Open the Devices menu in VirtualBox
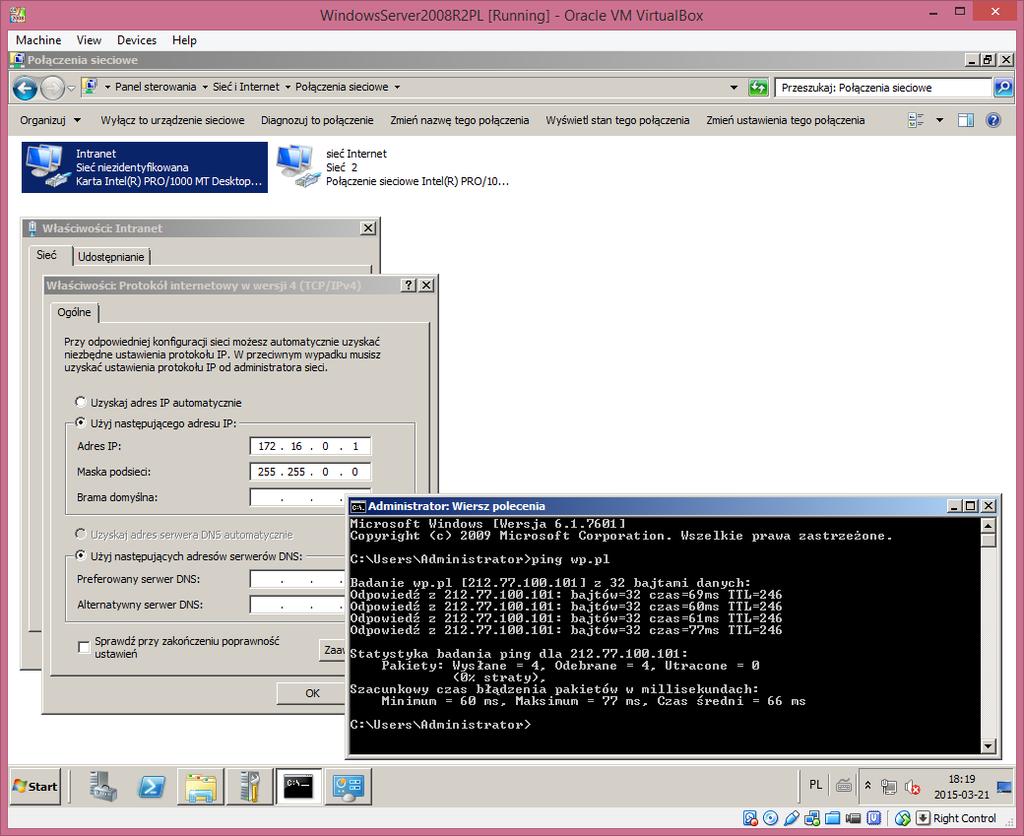Image resolution: width=1024 pixels, height=836 pixels. pyautogui.click(x=136, y=40)
